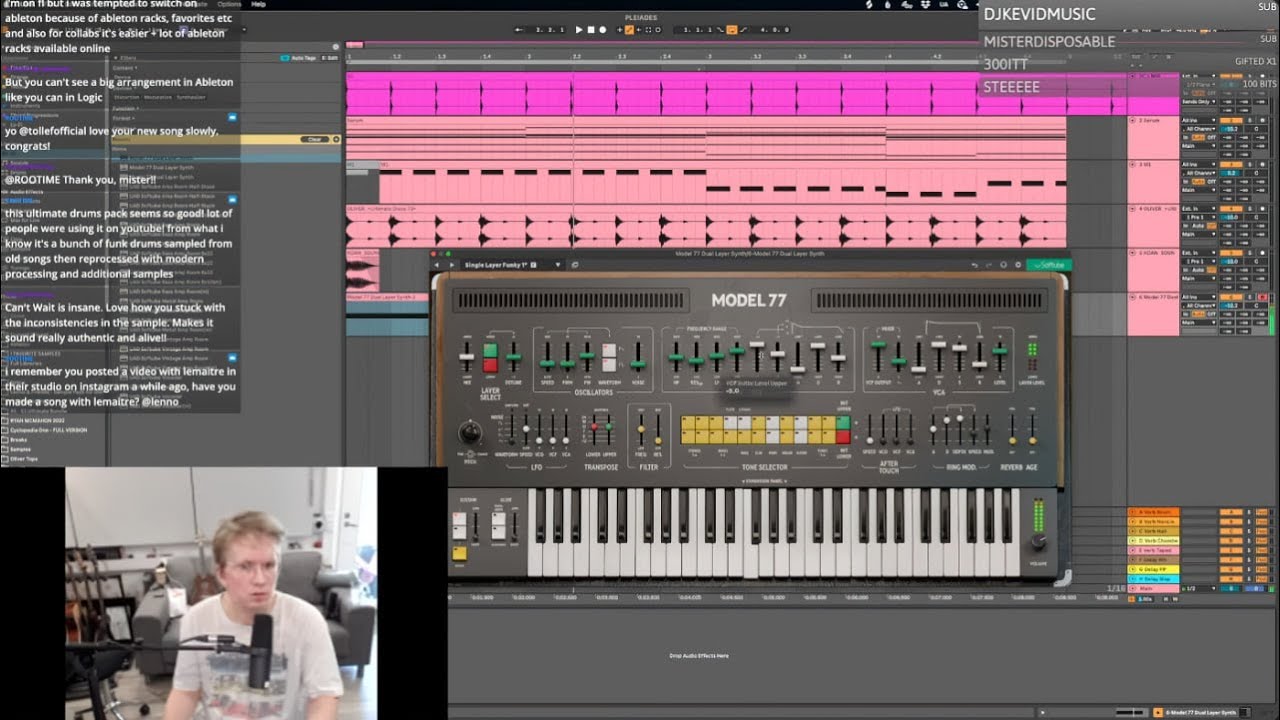The width and height of the screenshot is (1280, 720).
Task: Click the Clear button in the browser search
Action: (314, 139)
